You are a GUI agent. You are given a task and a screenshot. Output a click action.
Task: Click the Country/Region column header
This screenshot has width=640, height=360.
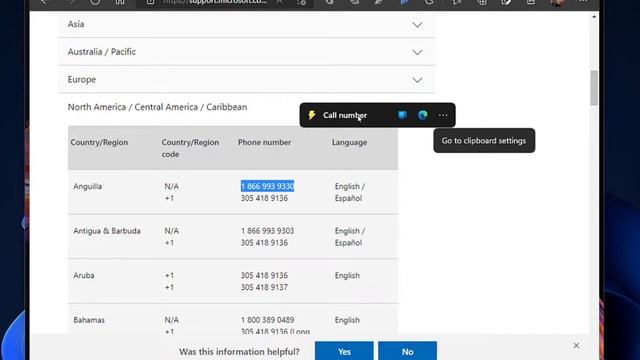(99, 142)
